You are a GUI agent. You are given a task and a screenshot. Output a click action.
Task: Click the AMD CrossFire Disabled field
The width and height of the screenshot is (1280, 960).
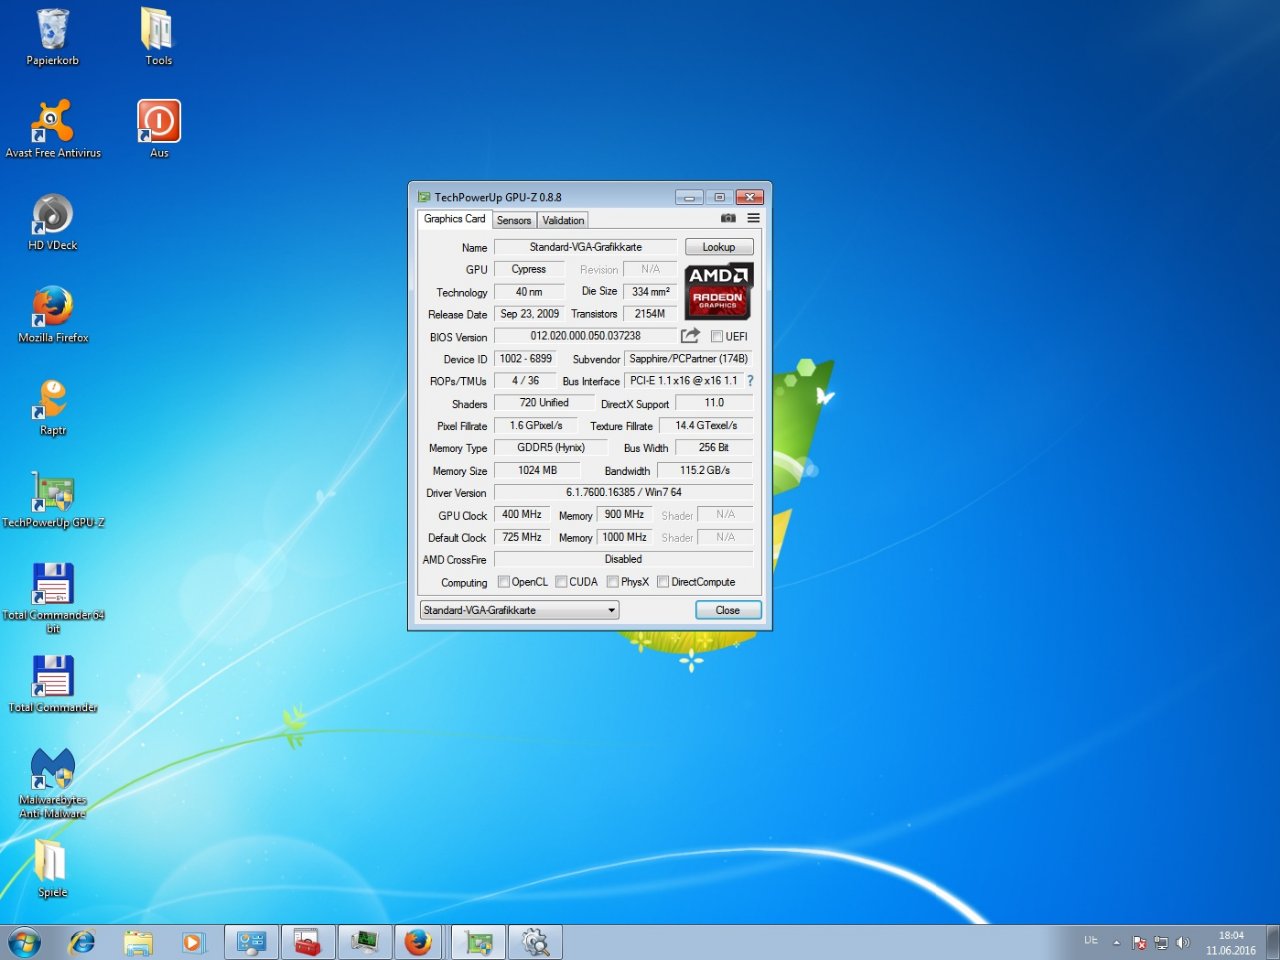[x=624, y=559]
